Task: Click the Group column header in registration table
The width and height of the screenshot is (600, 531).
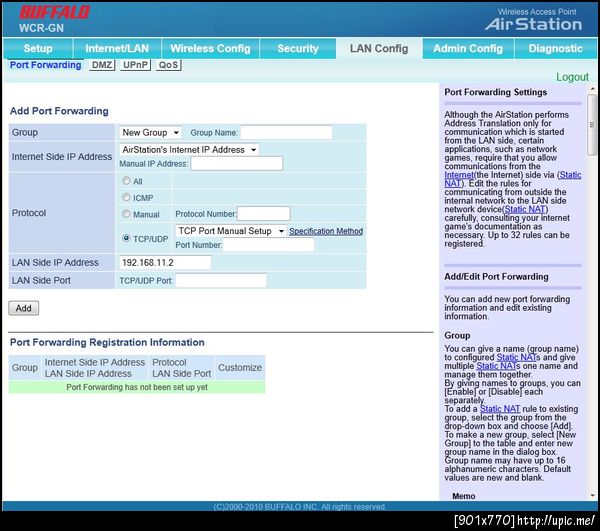Action: coord(25,368)
